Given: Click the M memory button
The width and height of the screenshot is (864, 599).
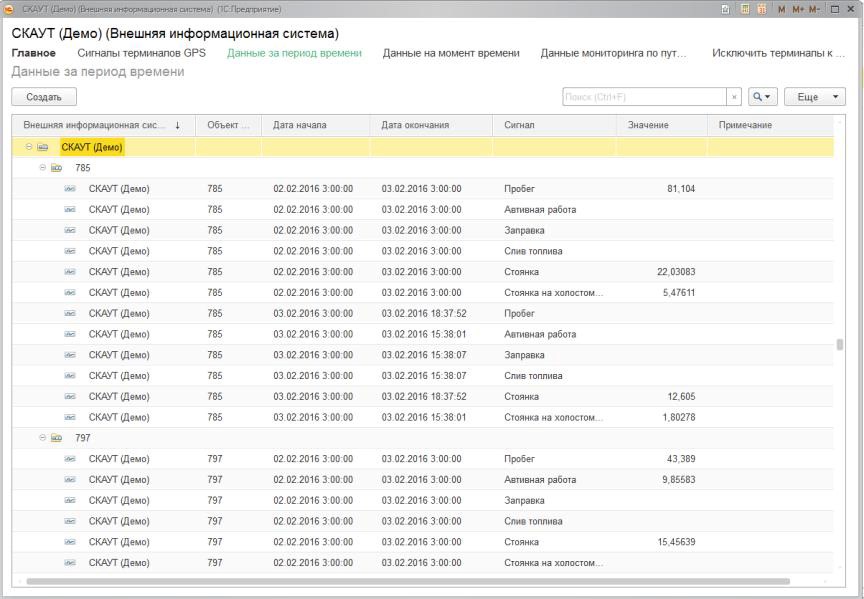Looking at the screenshot, I should click(x=781, y=9).
